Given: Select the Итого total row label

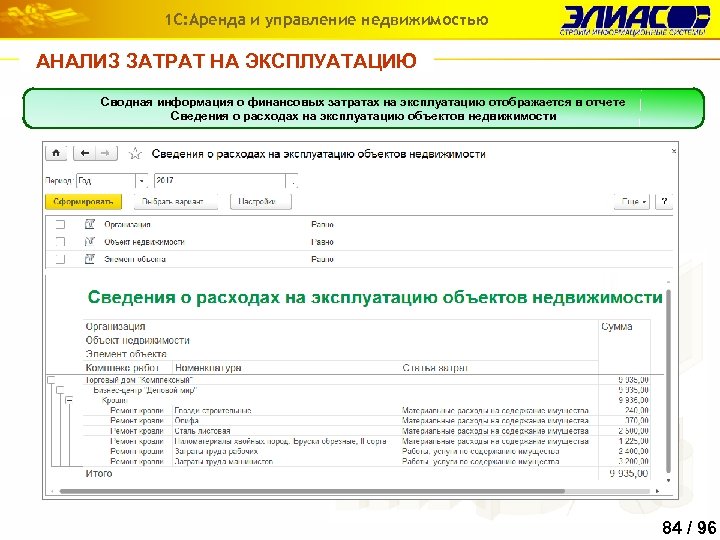Looking at the screenshot, I should pos(99,473).
